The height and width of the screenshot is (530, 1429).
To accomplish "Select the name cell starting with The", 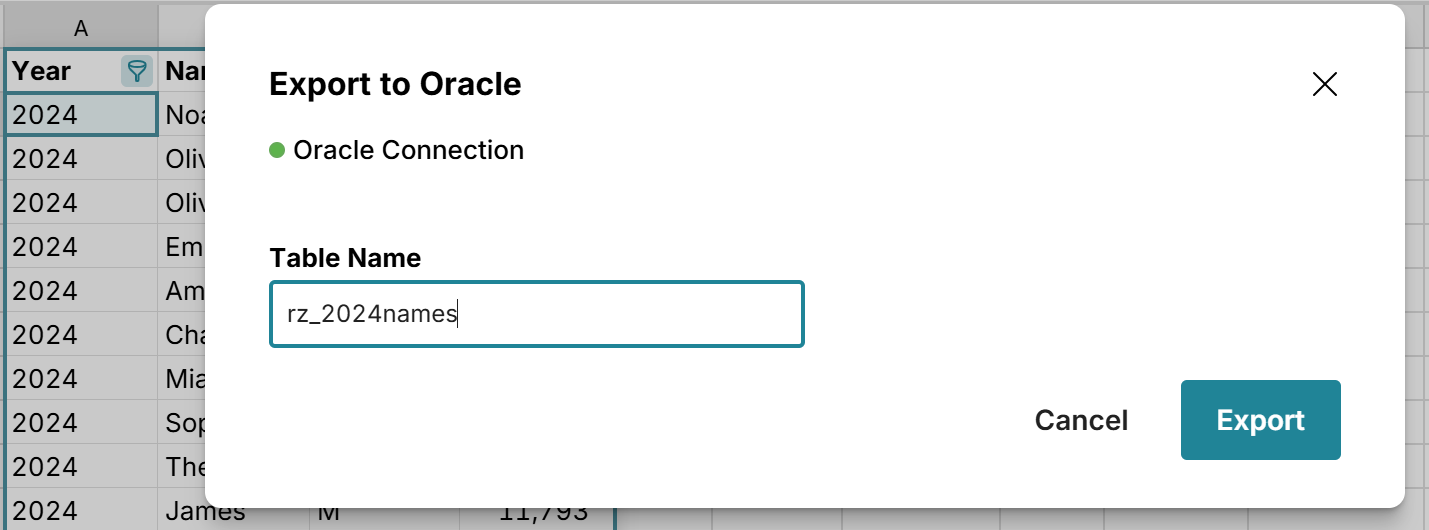I will (x=184, y=467).
